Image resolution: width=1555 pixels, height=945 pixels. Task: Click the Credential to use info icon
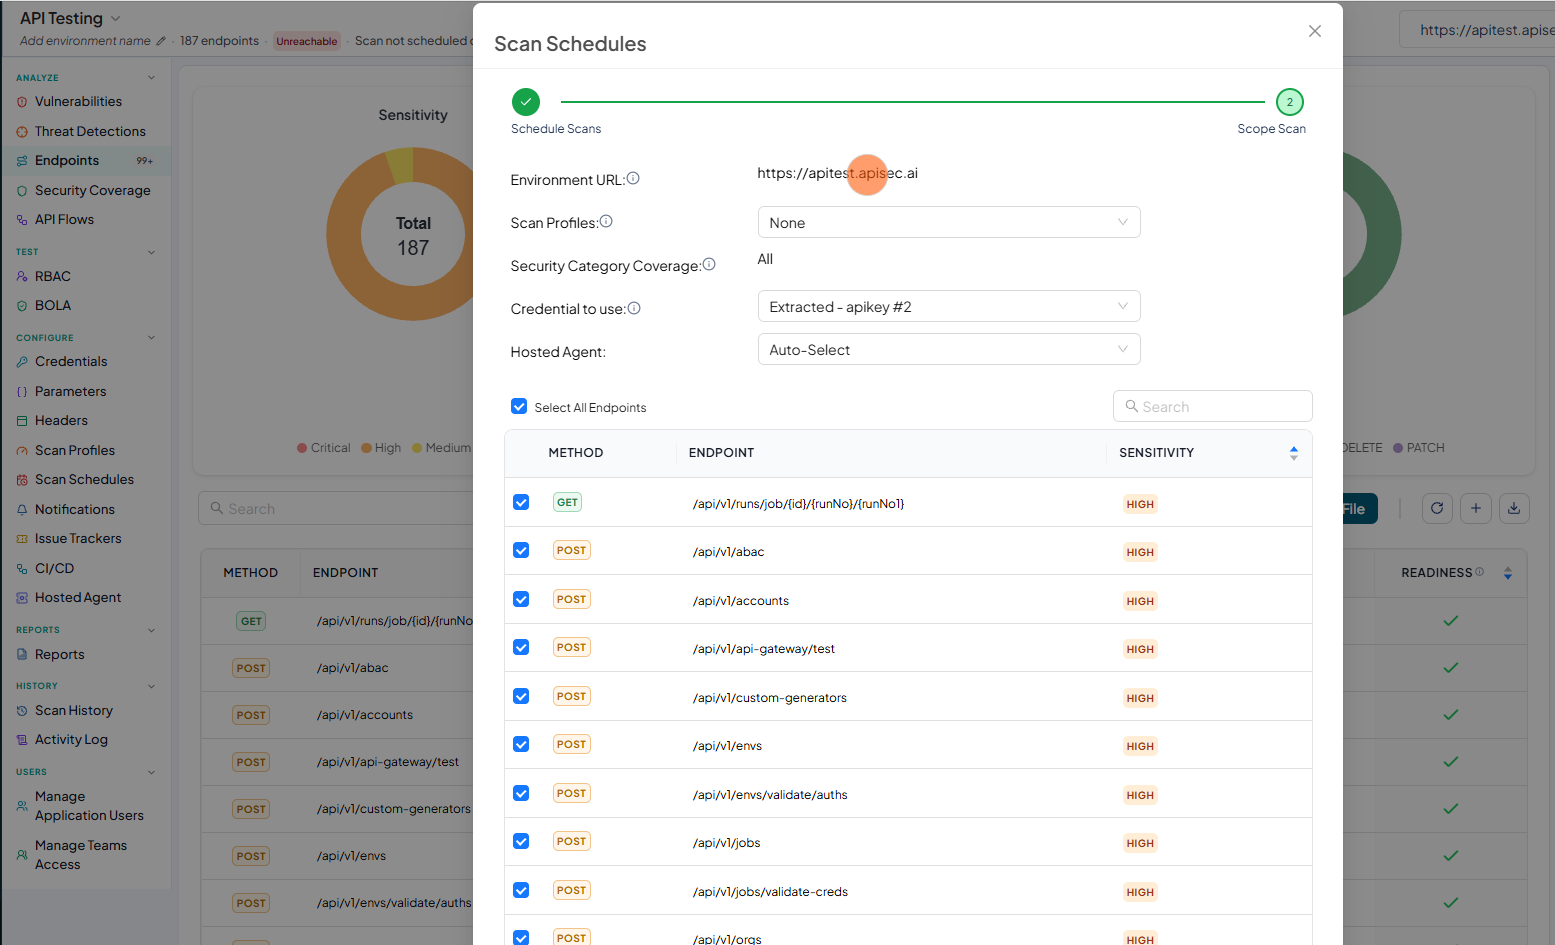point(634,308)
